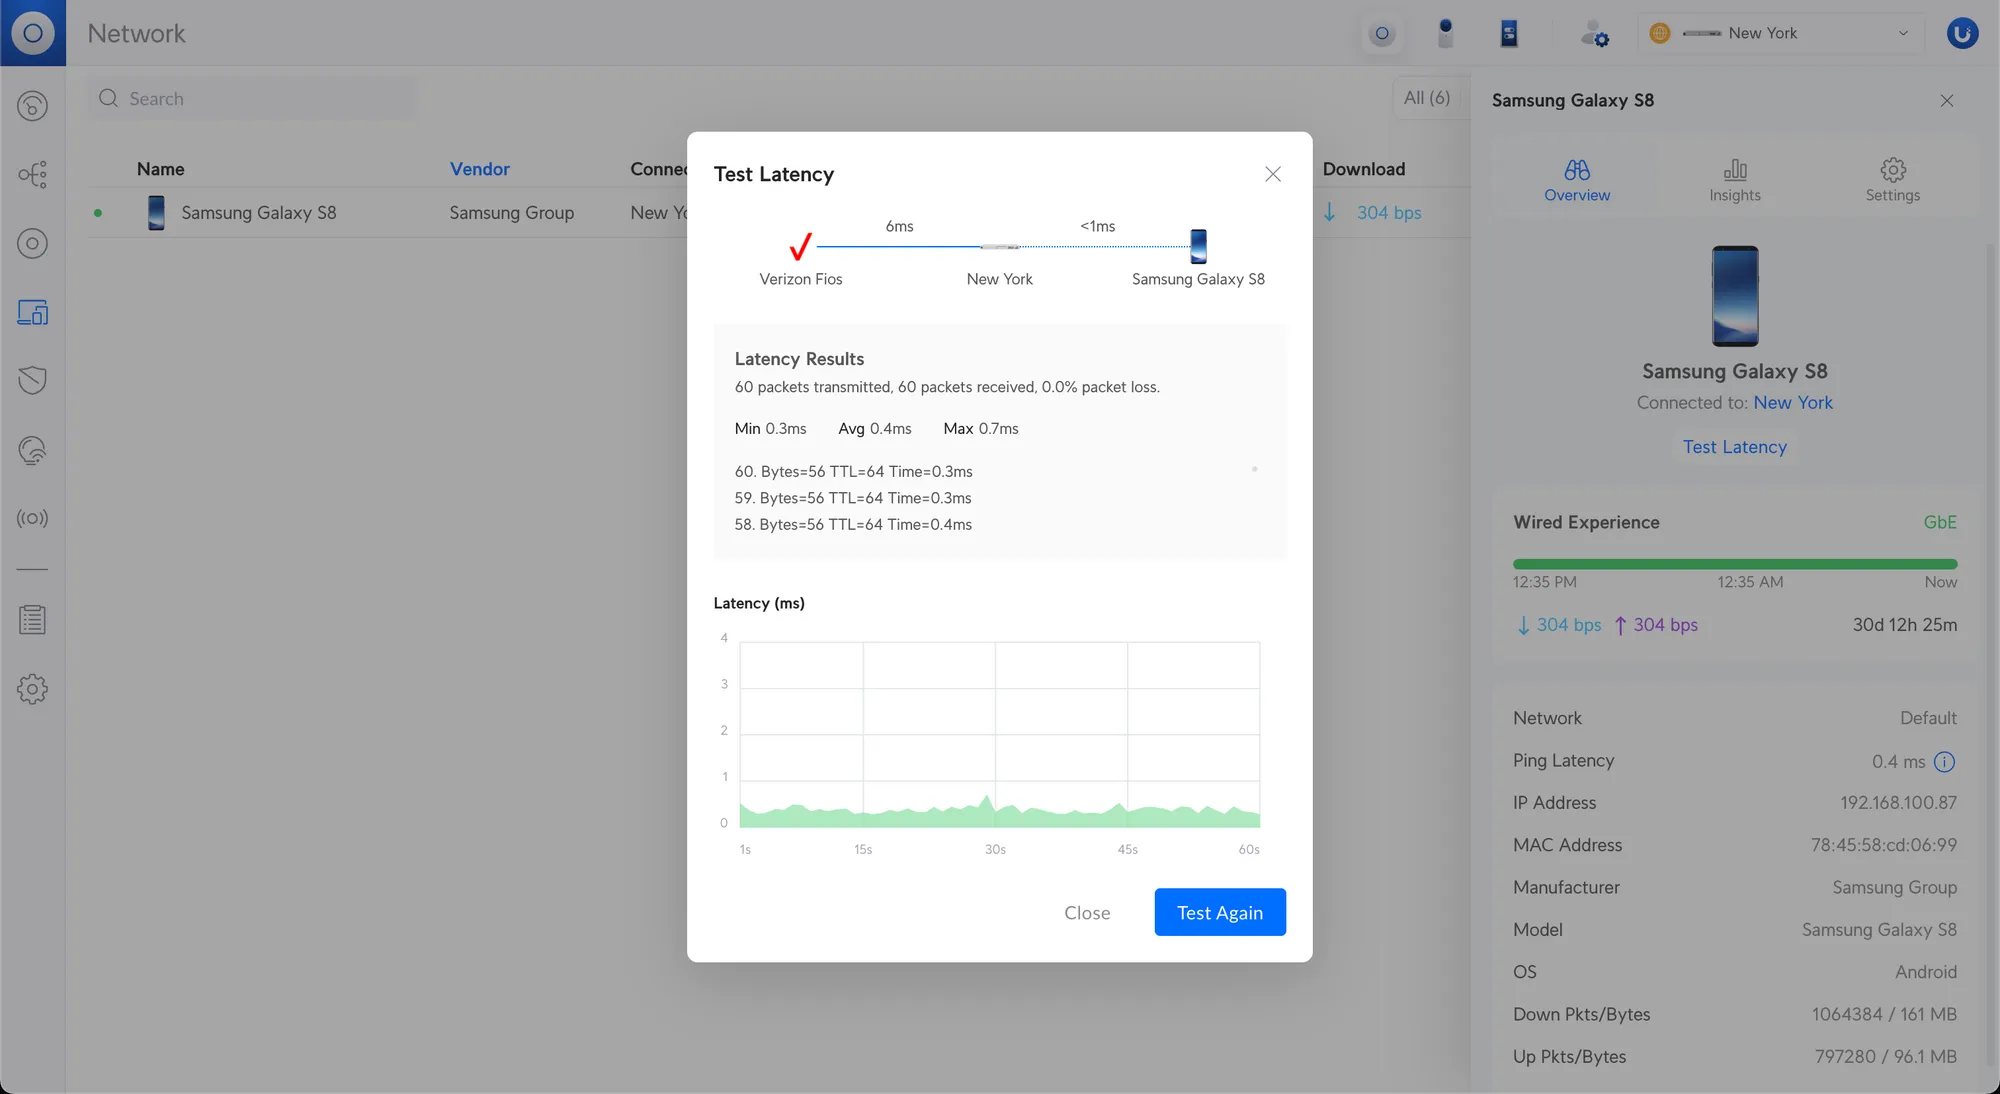Switch to the Settings tab in device panel
Viewport: 2000px width, 1094px height.
[x=1892, y=180]
